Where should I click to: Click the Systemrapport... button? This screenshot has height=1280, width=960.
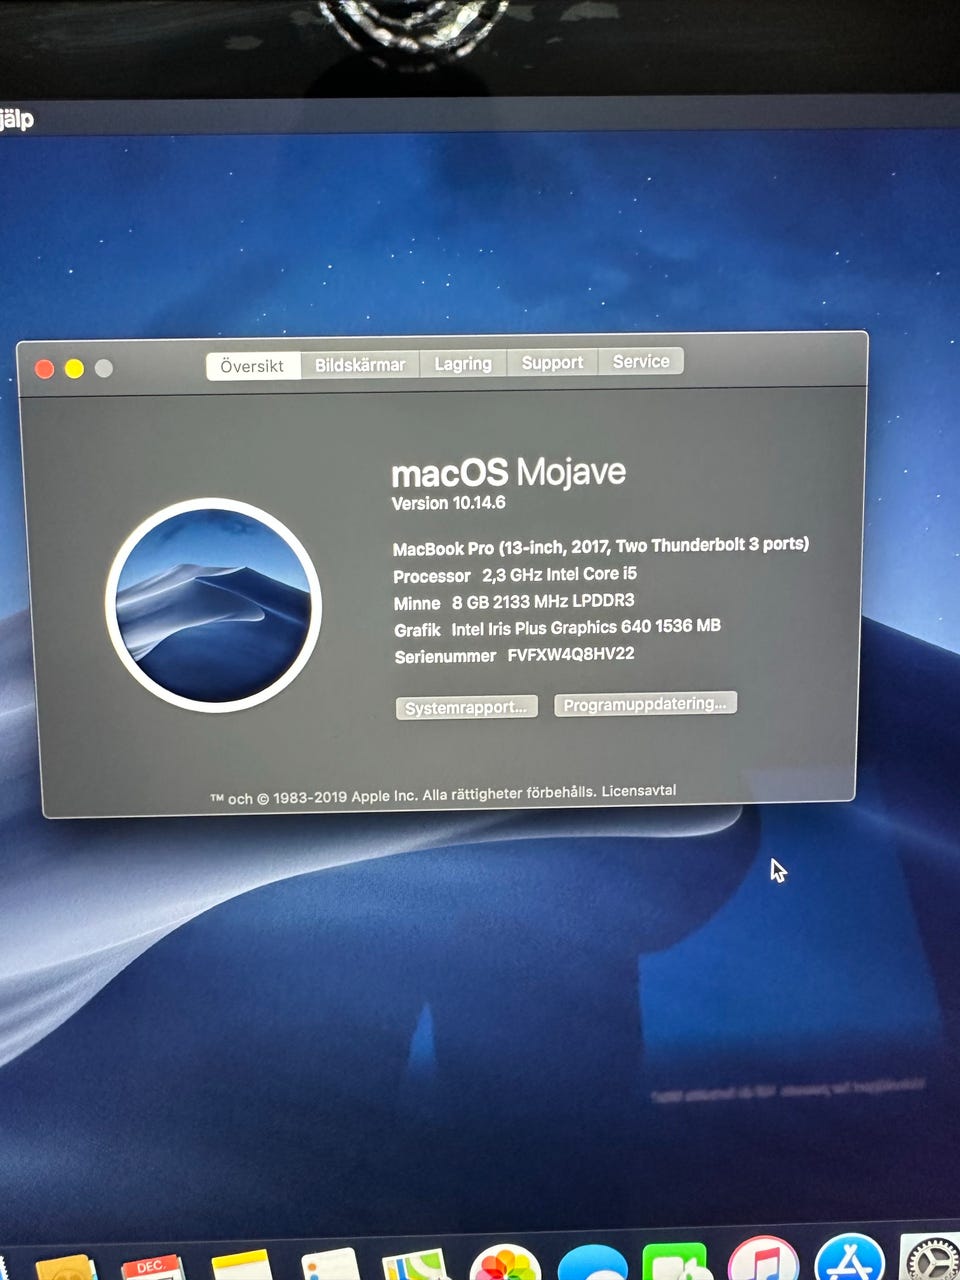(x=467, y=707)
